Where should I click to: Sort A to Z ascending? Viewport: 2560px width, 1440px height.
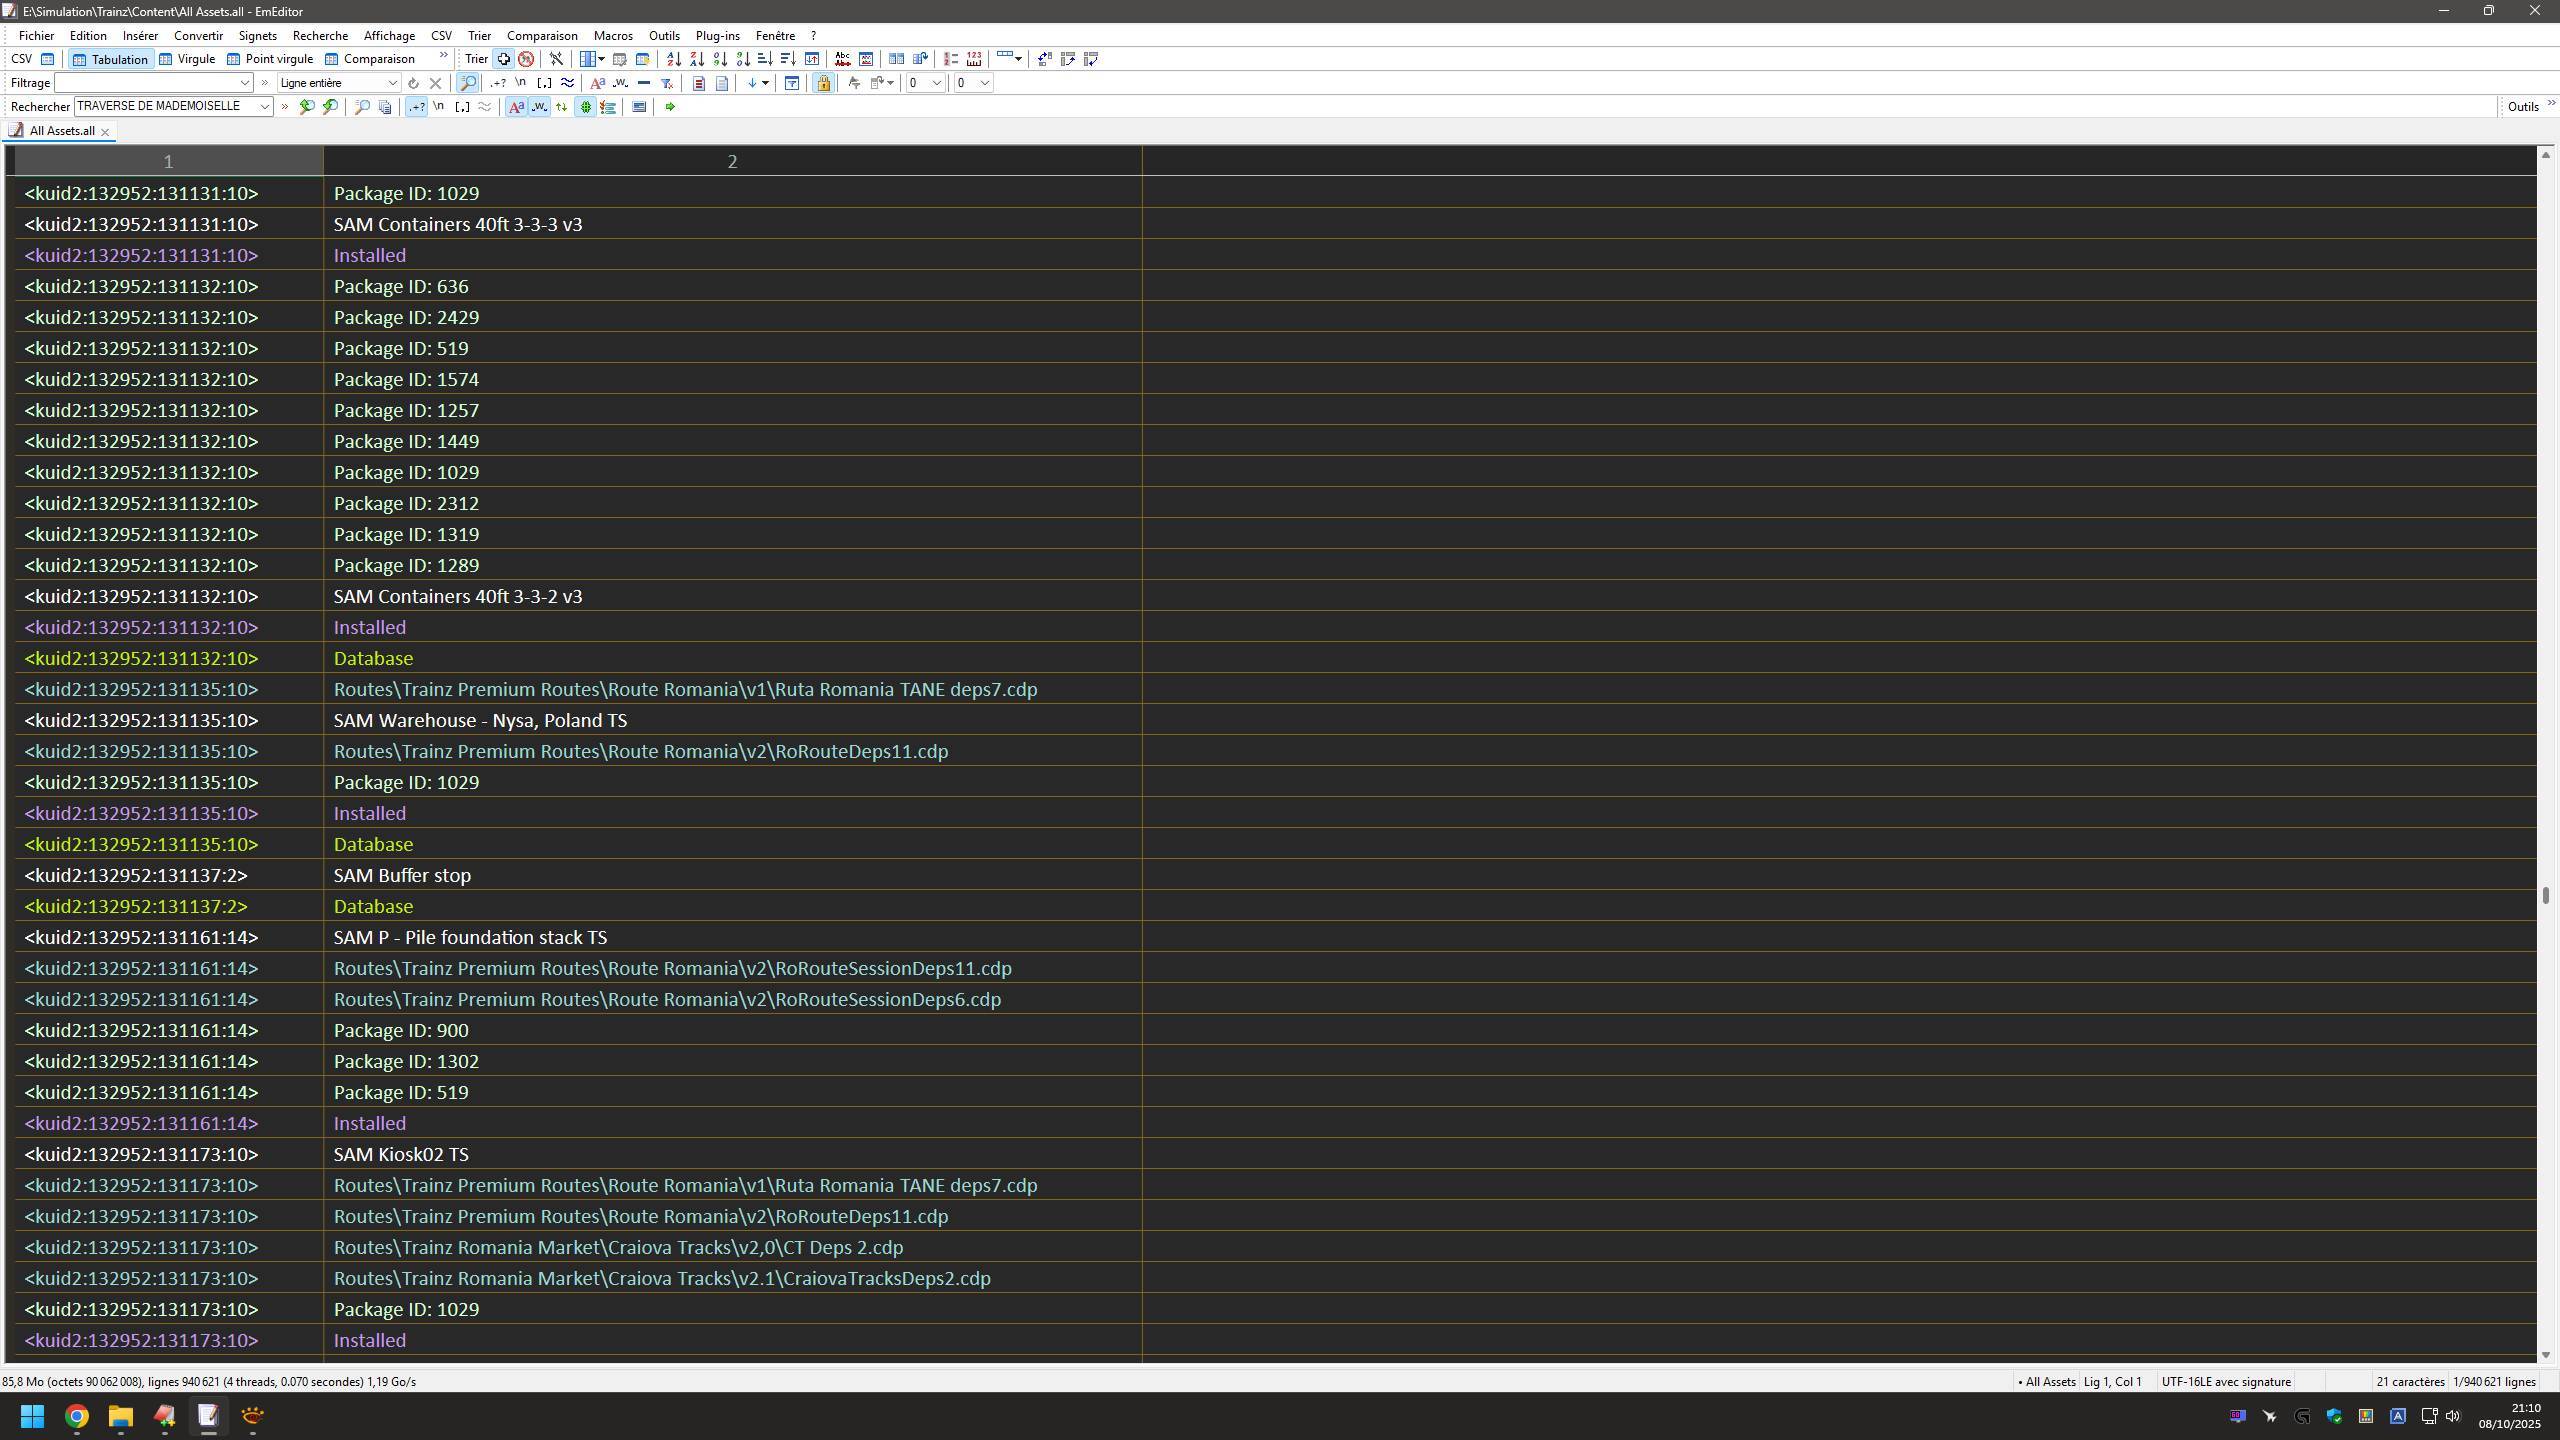point(673,59)
